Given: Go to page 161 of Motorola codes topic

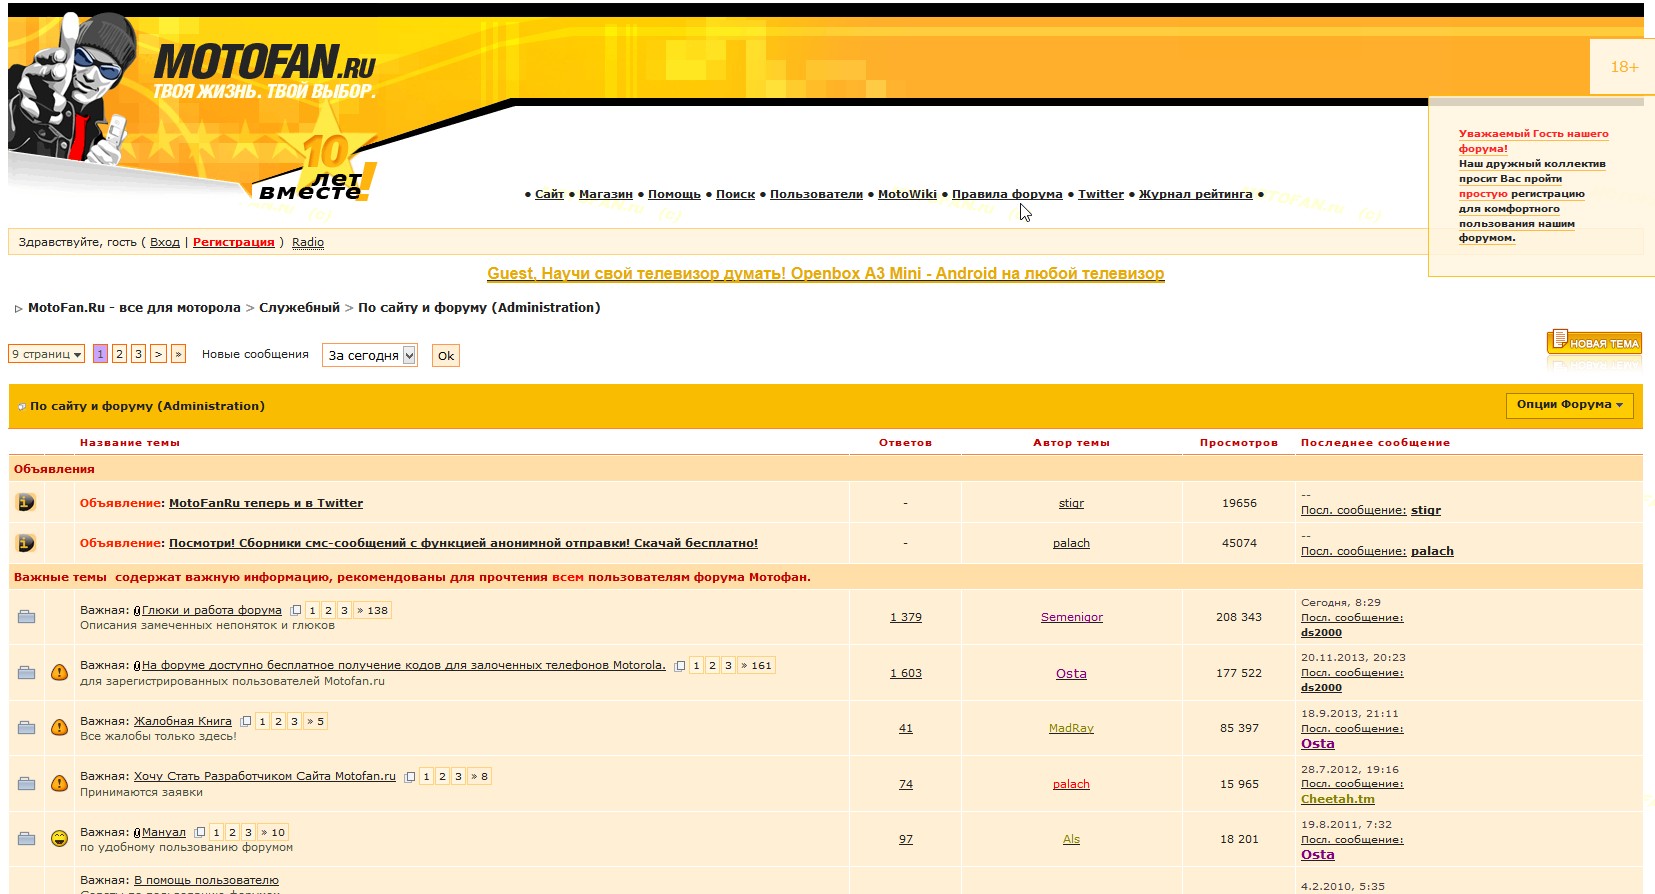Looking at the screenshot, I should point(757,665).
